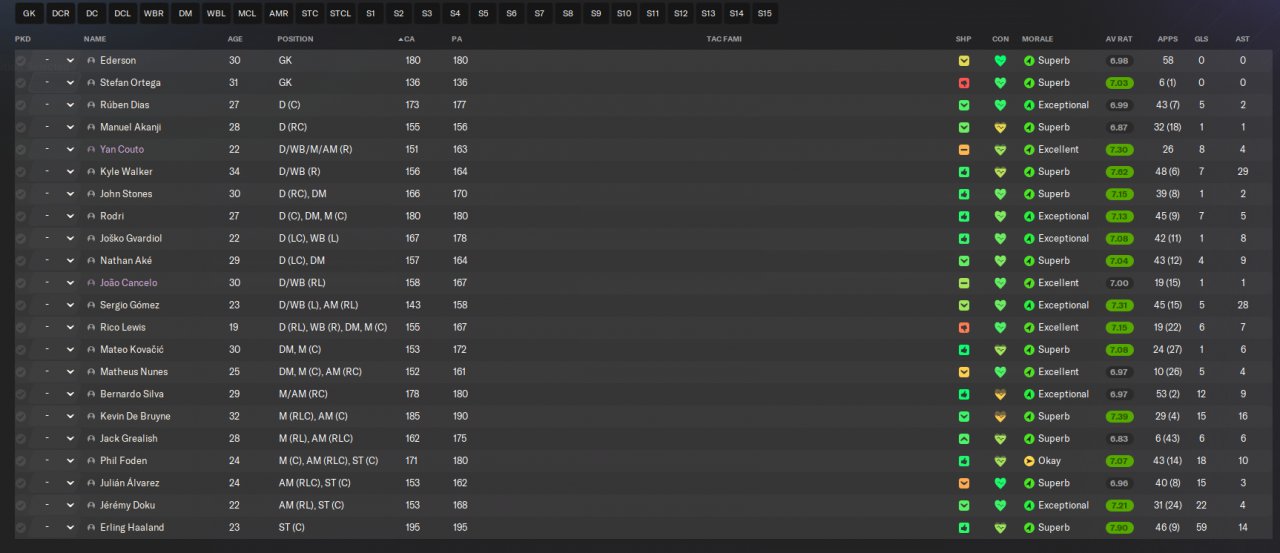
Task: Toggle the picked checkbox for Jack Grealish
Action: 20,438
